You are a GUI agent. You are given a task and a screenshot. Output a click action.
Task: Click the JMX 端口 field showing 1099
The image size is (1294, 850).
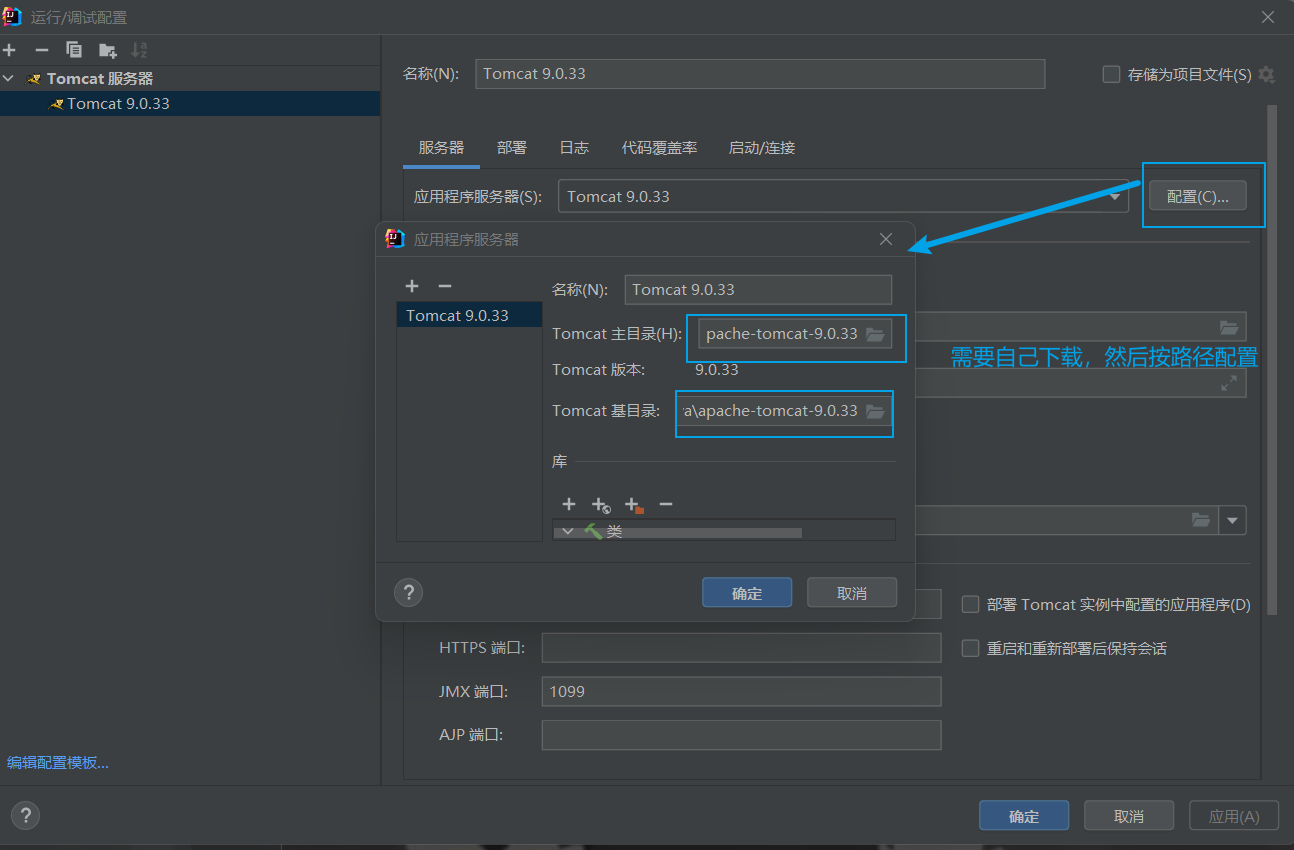741,692
